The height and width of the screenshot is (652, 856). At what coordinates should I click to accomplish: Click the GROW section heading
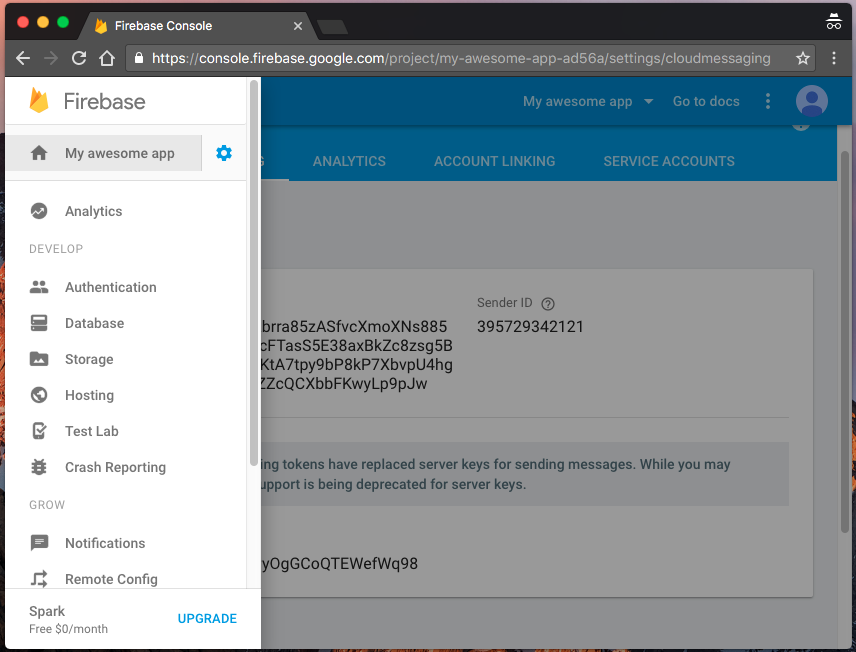47,505
